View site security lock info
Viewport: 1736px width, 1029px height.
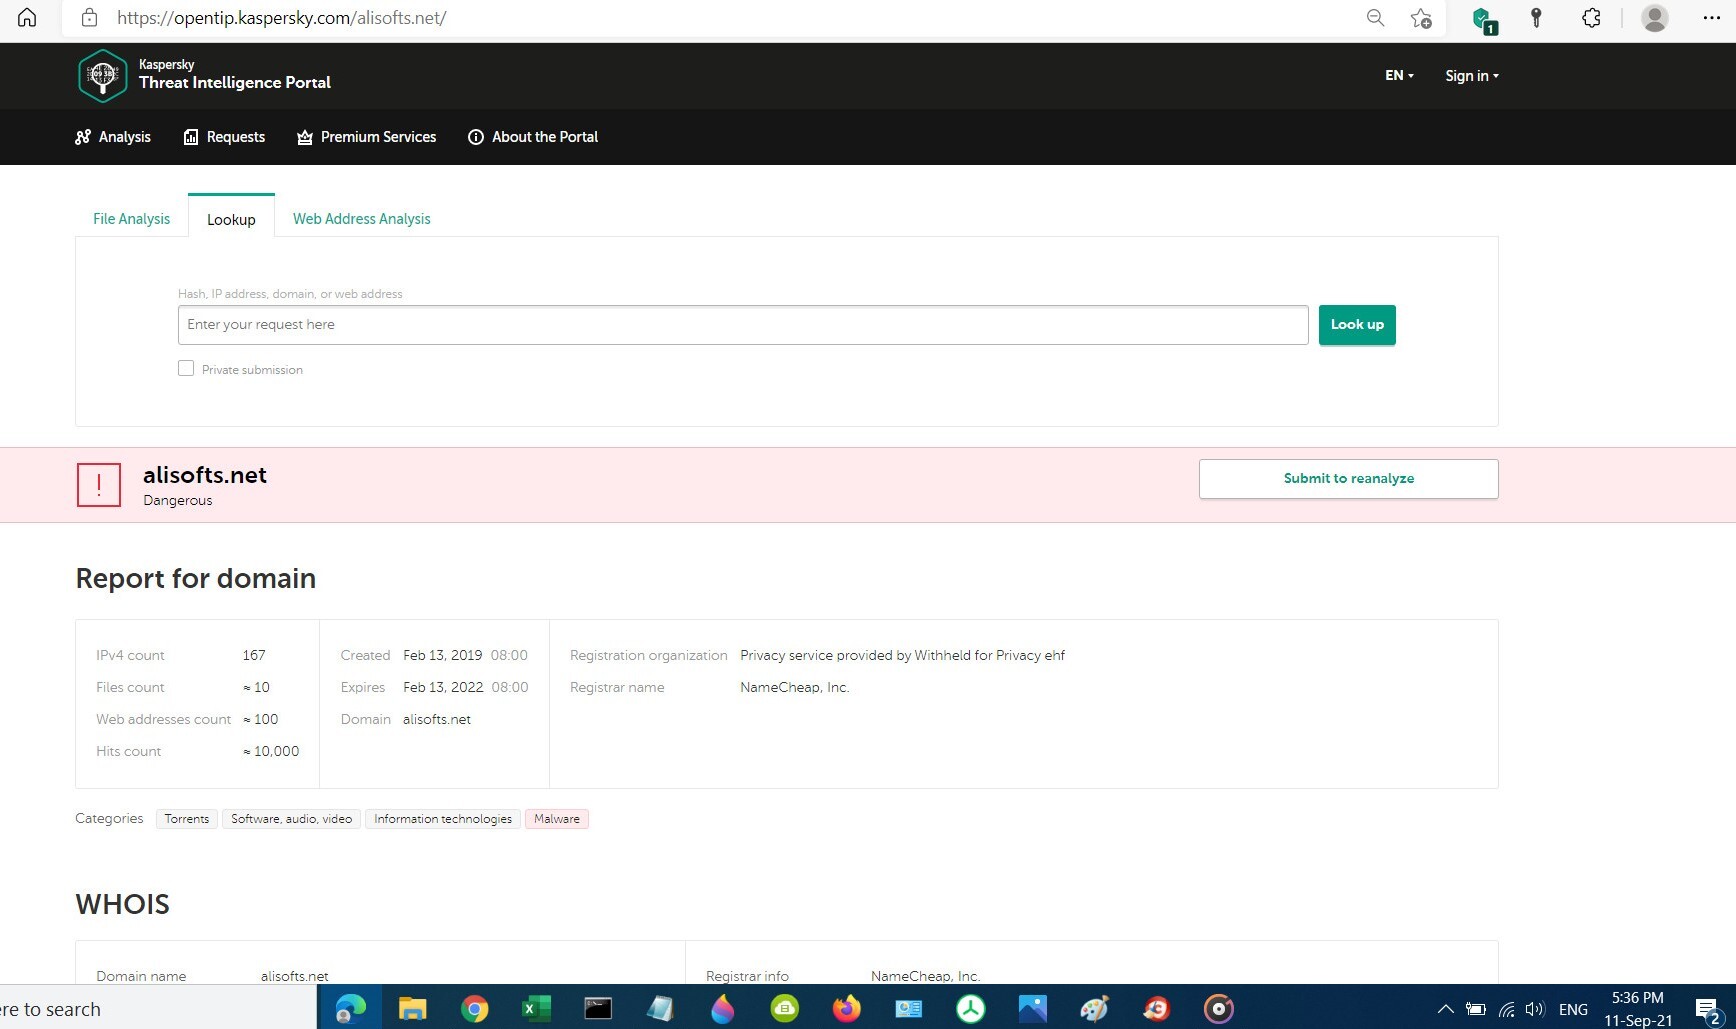[x=89, y=18]
